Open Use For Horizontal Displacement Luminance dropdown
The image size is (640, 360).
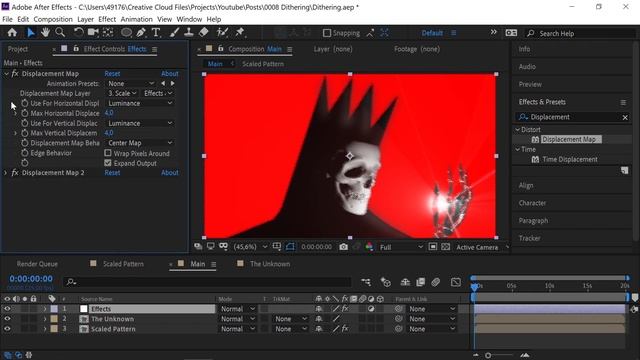[x=140, y=103]
